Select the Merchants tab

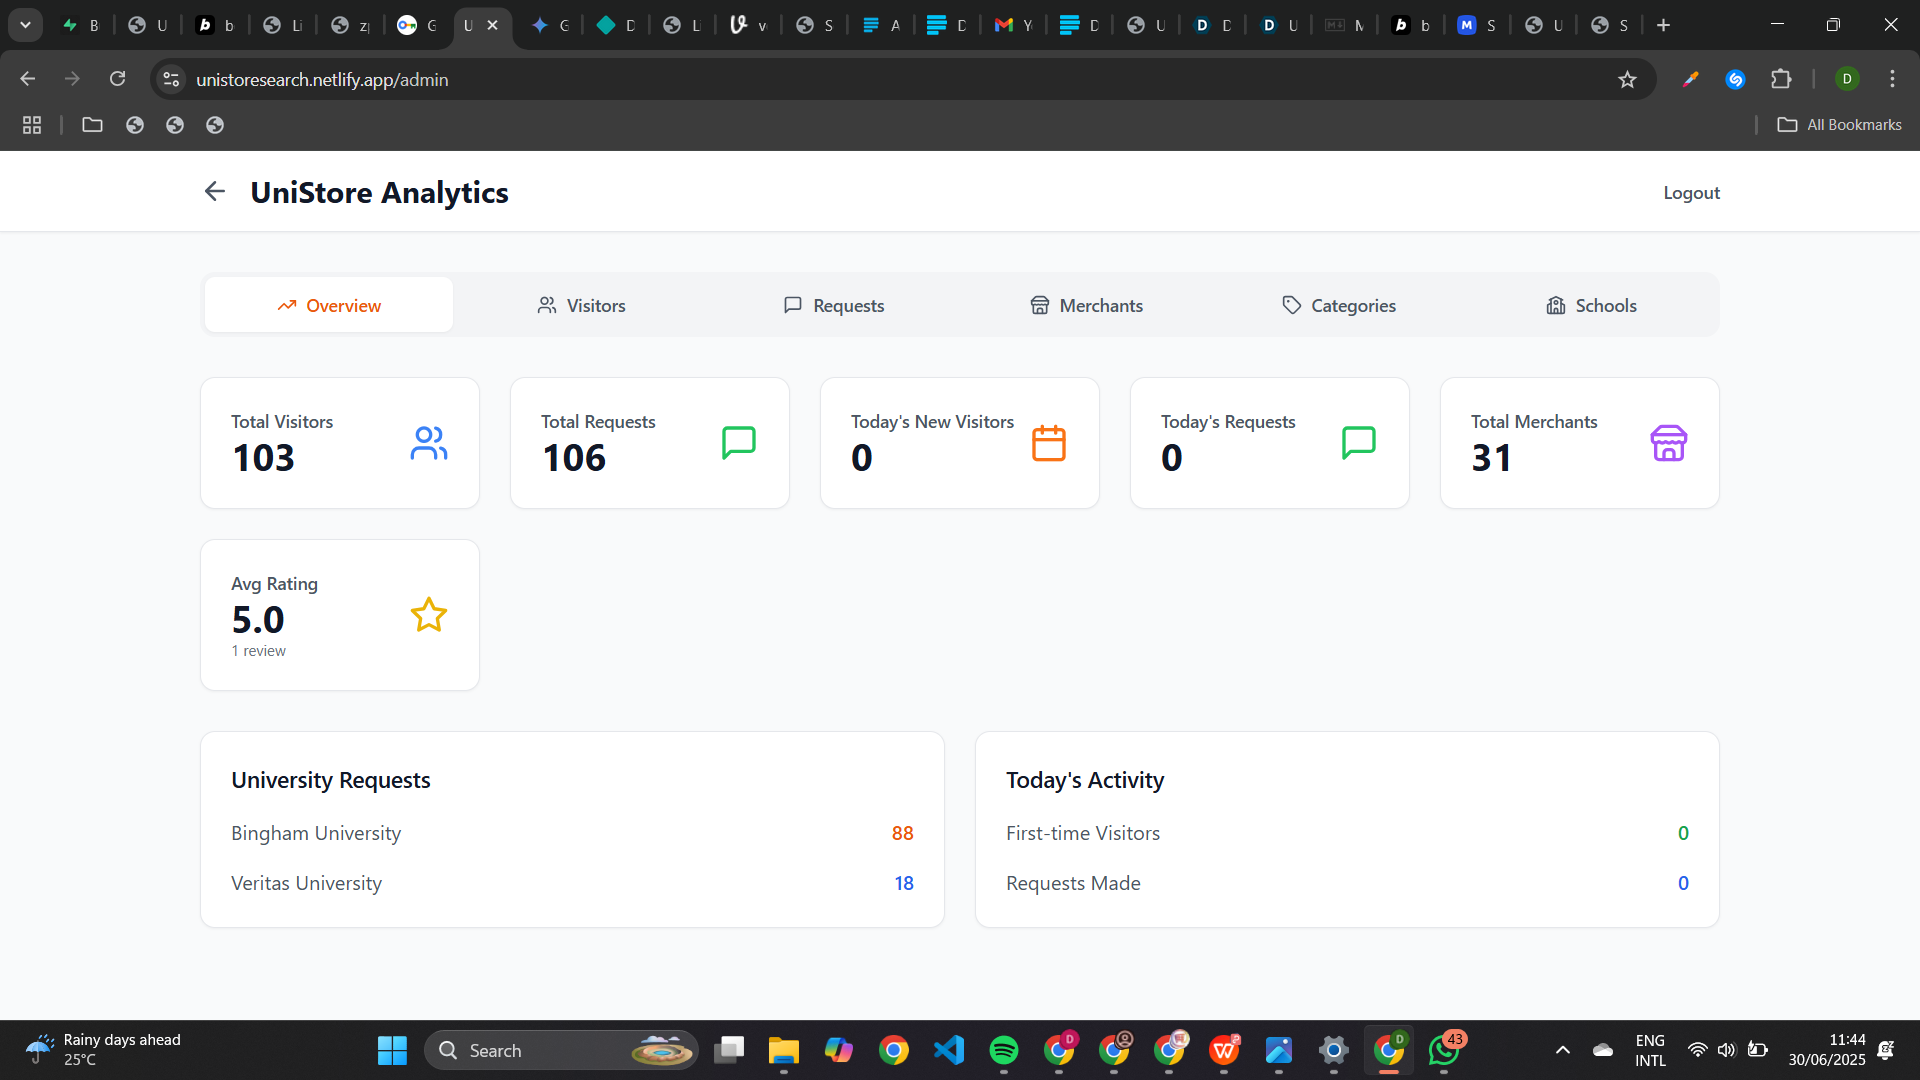[1086, 305]
